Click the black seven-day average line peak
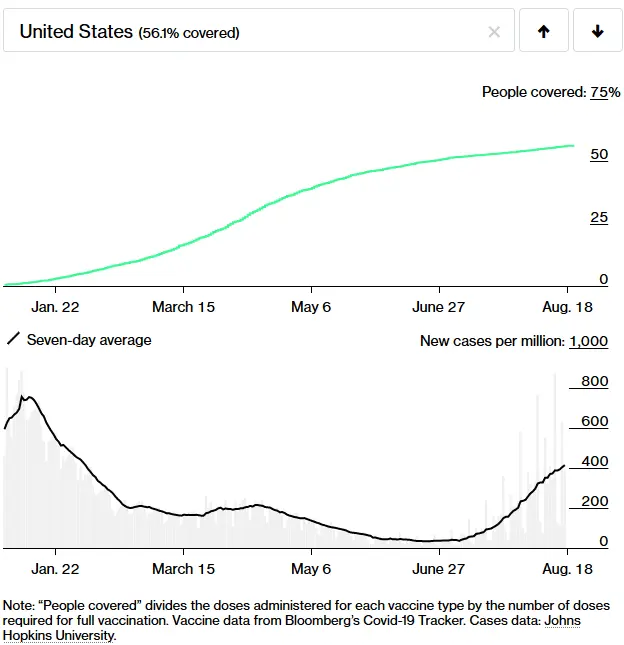The width and height of the screenshot is (624, 645). [x=28, y=397]
